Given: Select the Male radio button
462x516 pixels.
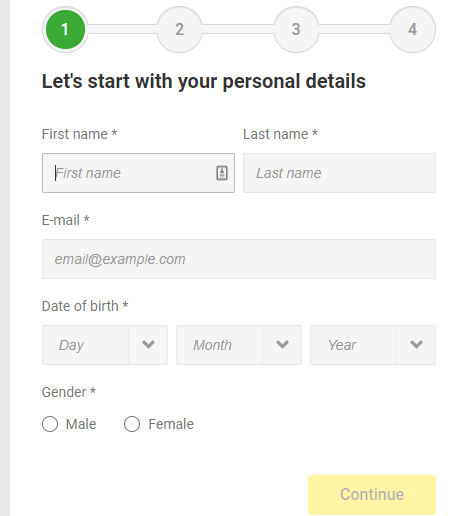Looking at the screenshot, I should pos(50,424).
